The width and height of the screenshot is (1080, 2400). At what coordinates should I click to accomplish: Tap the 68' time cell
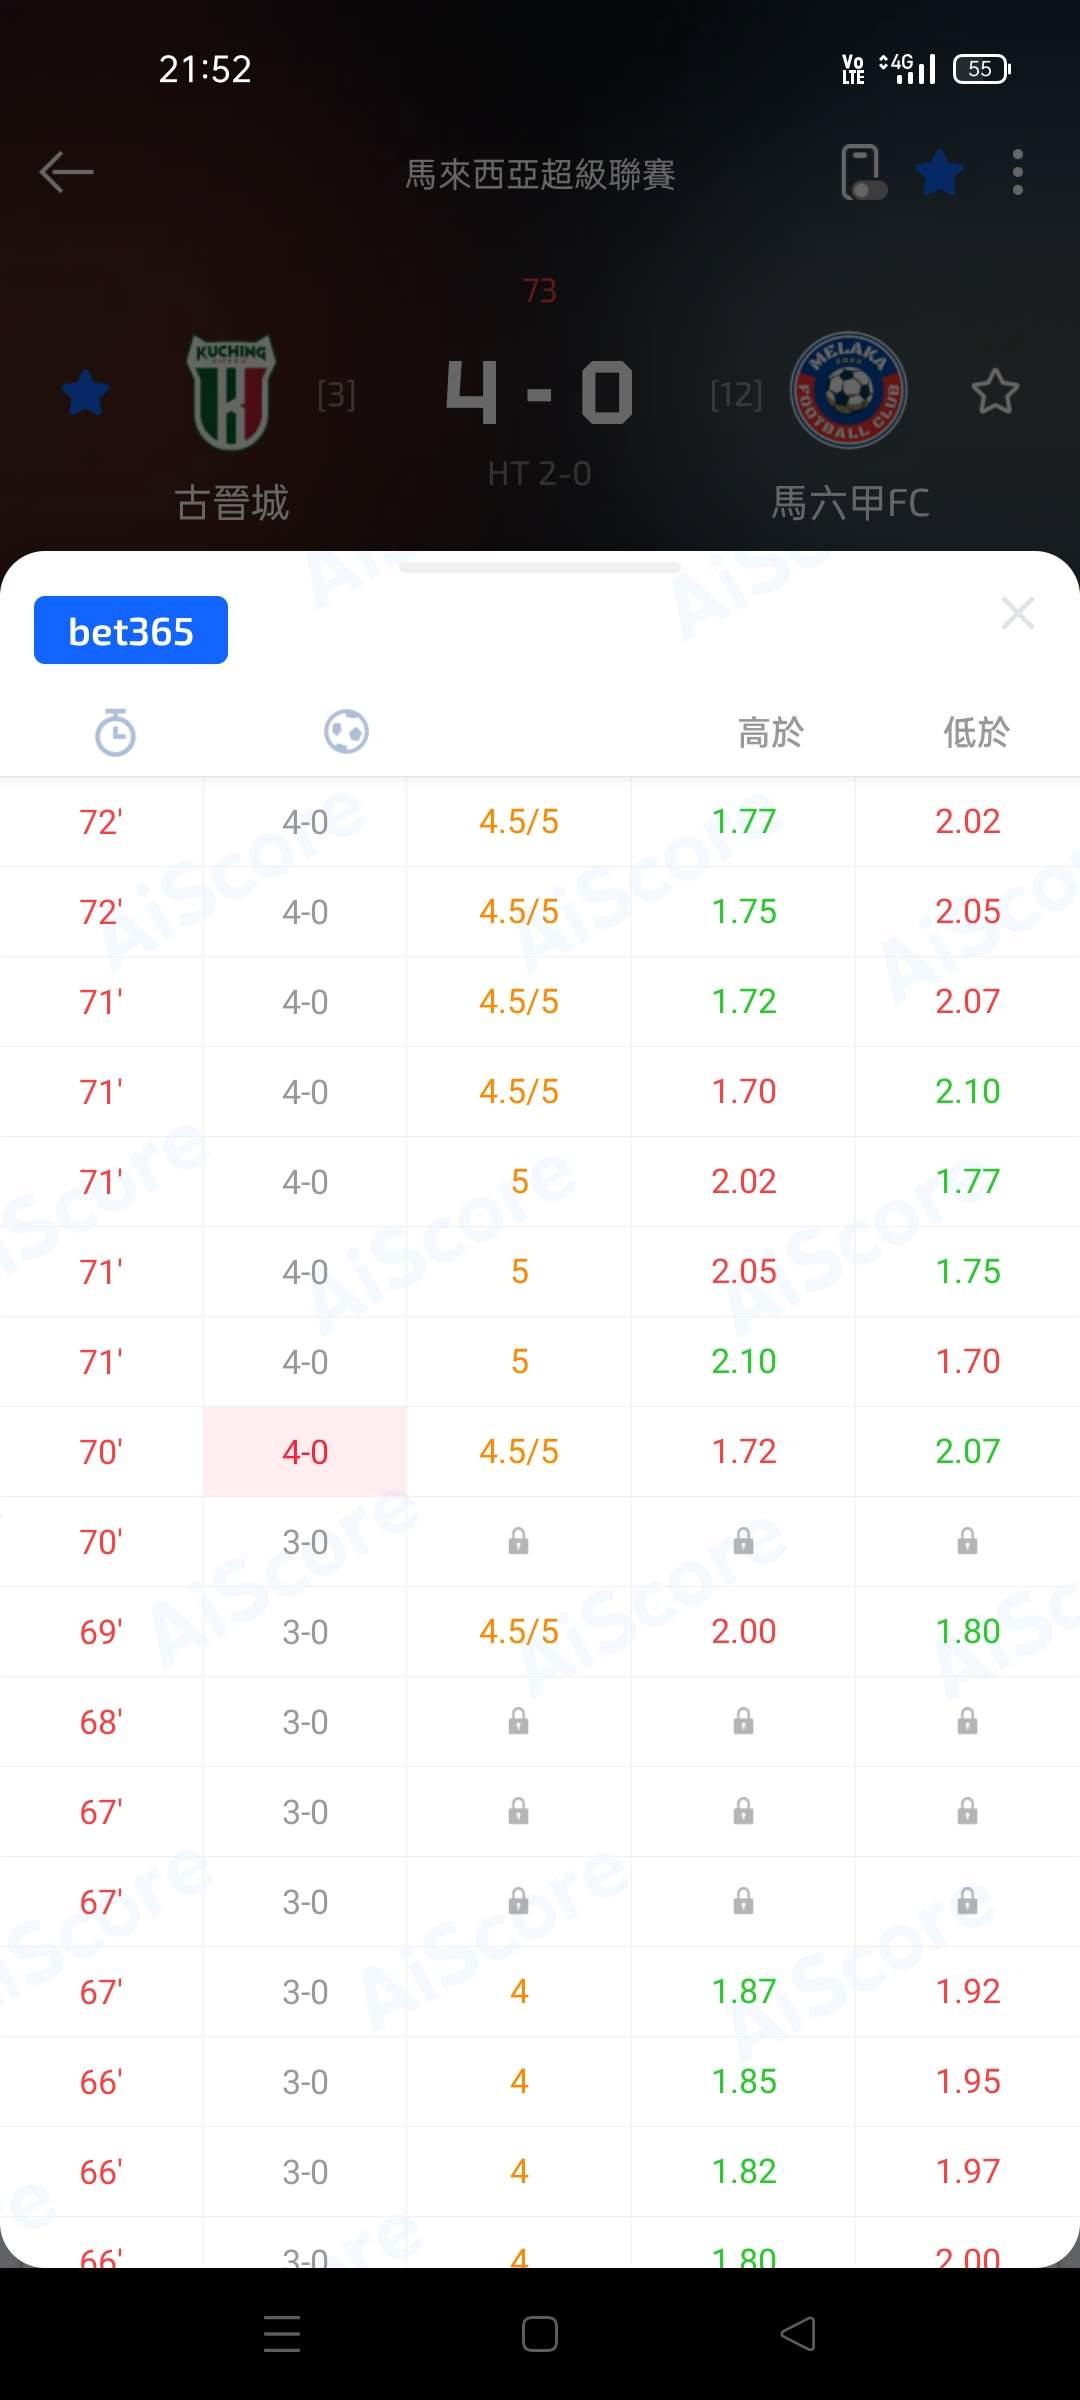(101, 1721)
